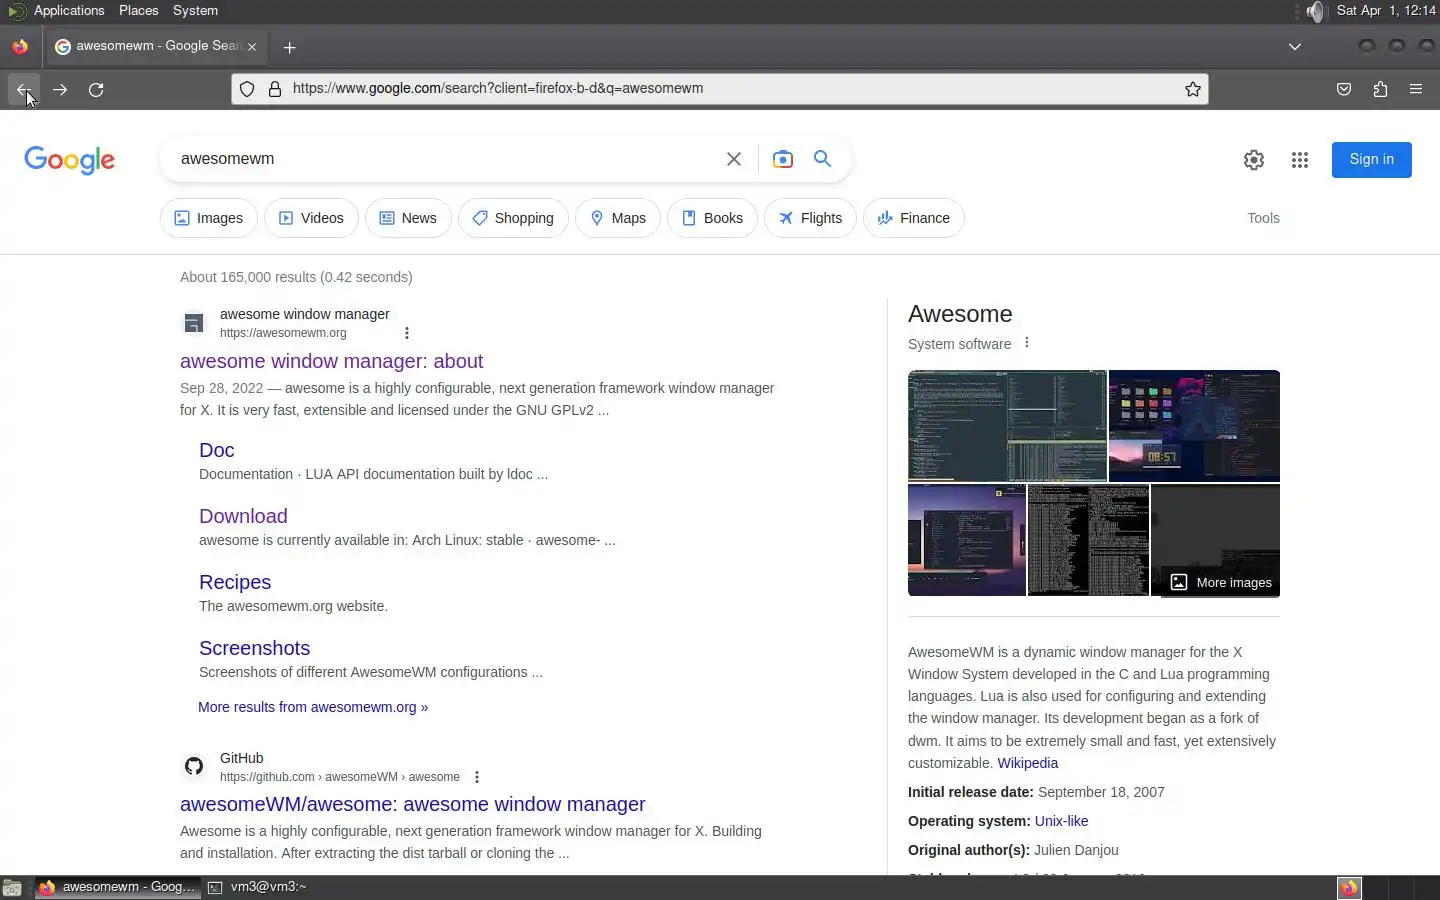Open the purple desktop thumbnail

pyautogui.click(x=967, y=540)
